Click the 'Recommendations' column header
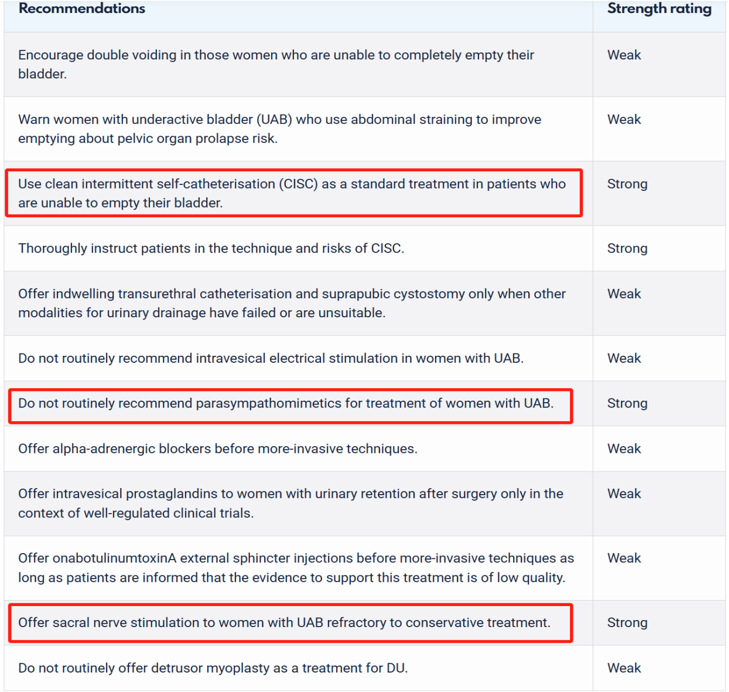This screenshot has width=729, height=692. (x=82, y=8)
